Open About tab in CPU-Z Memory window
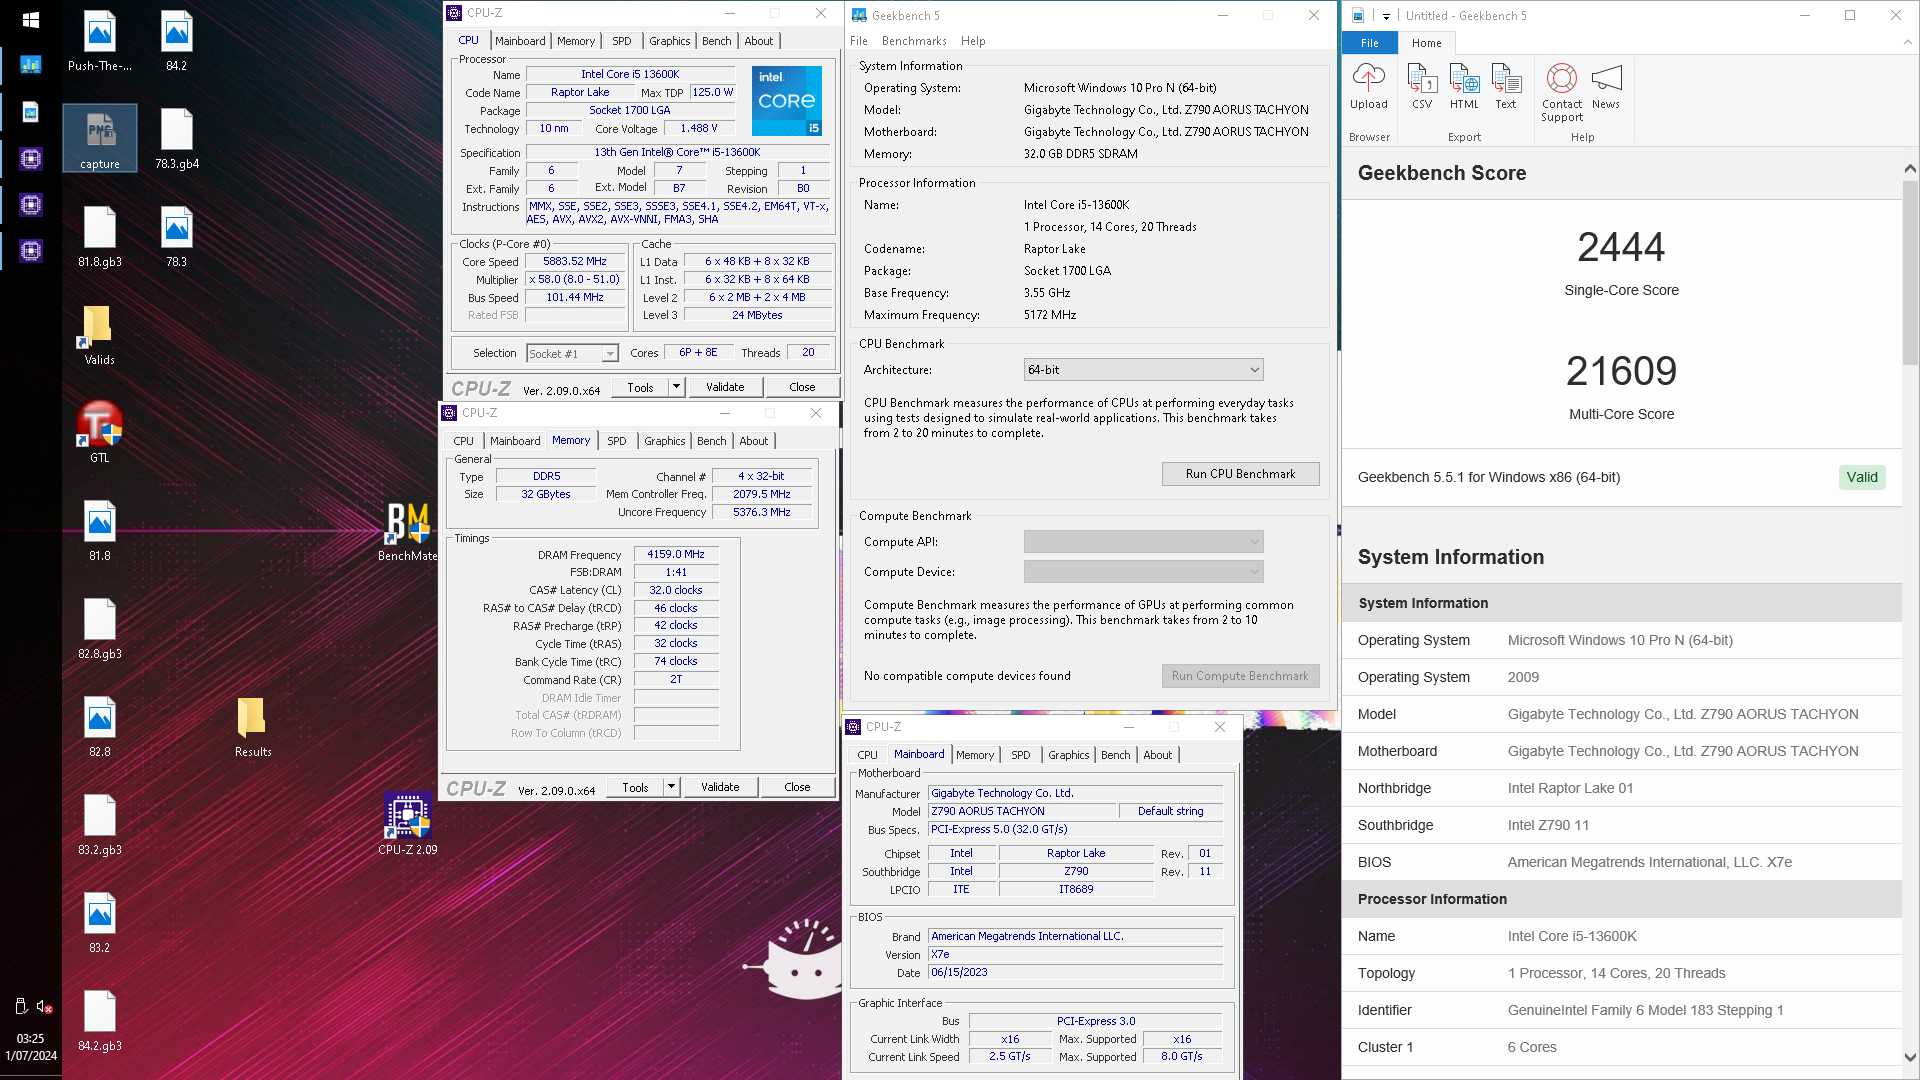 (754, 441)
